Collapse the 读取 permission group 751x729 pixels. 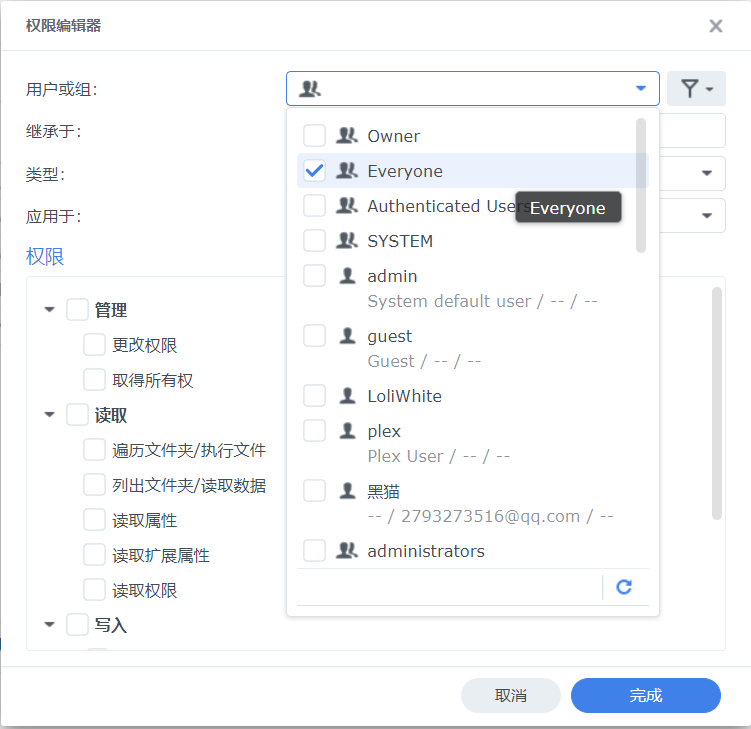tap(50, 415)
